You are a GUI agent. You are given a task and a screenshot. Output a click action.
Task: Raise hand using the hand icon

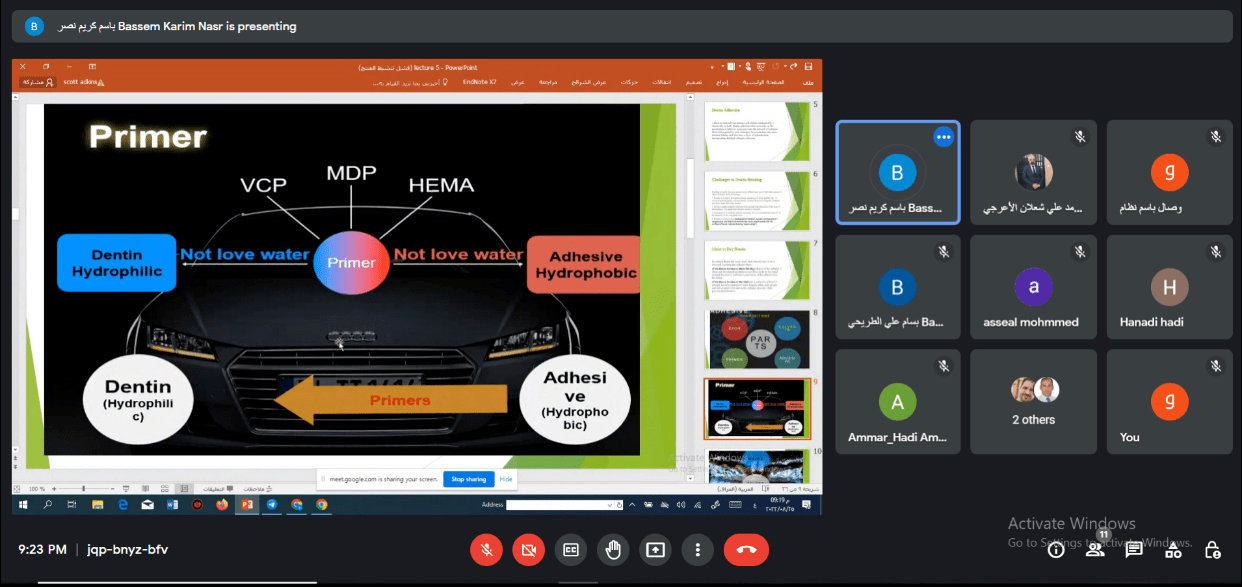tap(612, 549)
